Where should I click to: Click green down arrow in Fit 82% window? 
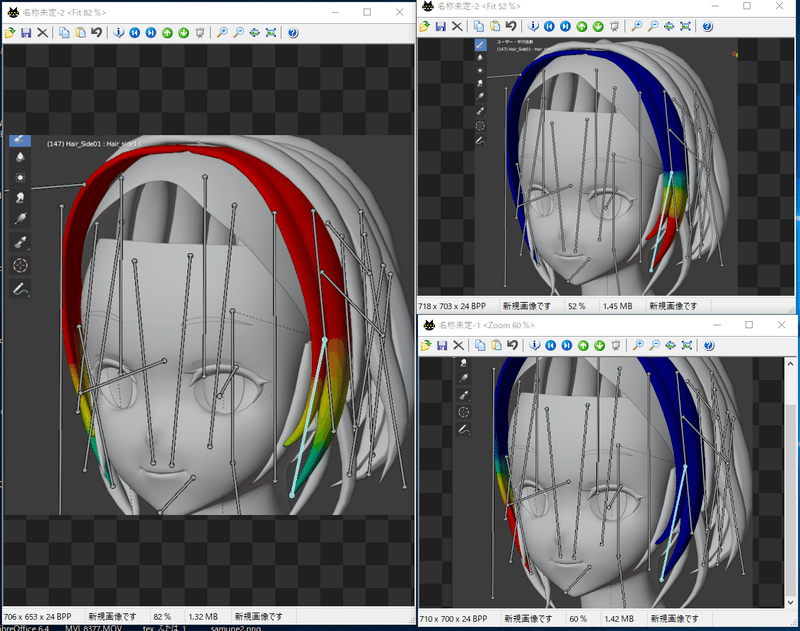point(184,33)
